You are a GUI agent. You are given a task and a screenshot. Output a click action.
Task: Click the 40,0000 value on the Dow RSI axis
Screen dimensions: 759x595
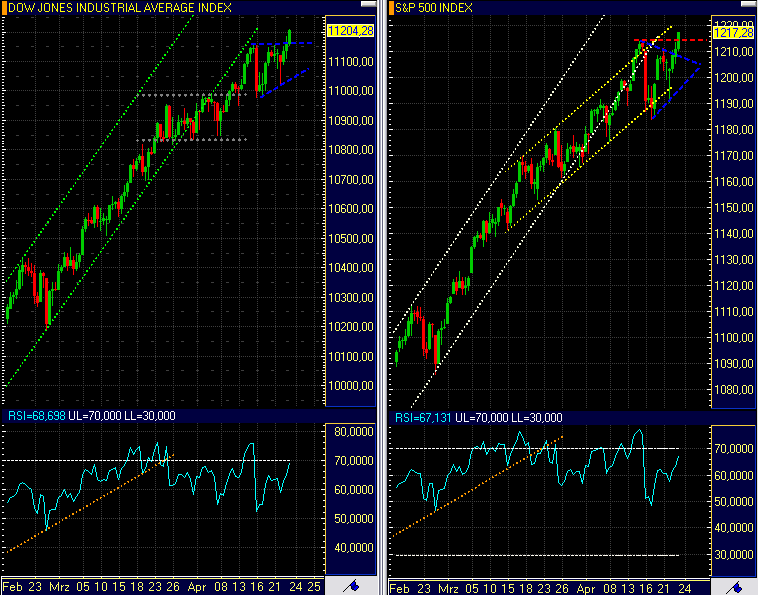point(354,548)
